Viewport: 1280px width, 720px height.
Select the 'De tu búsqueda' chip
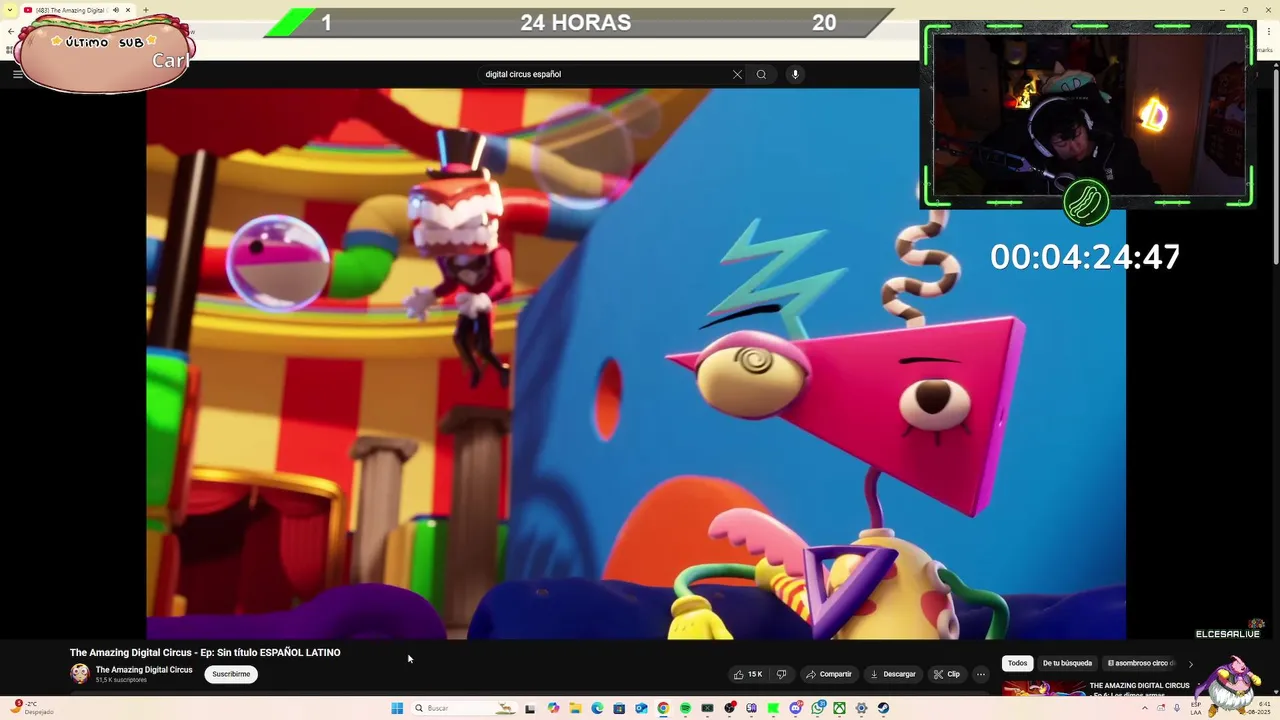(x=1067, y=663)
